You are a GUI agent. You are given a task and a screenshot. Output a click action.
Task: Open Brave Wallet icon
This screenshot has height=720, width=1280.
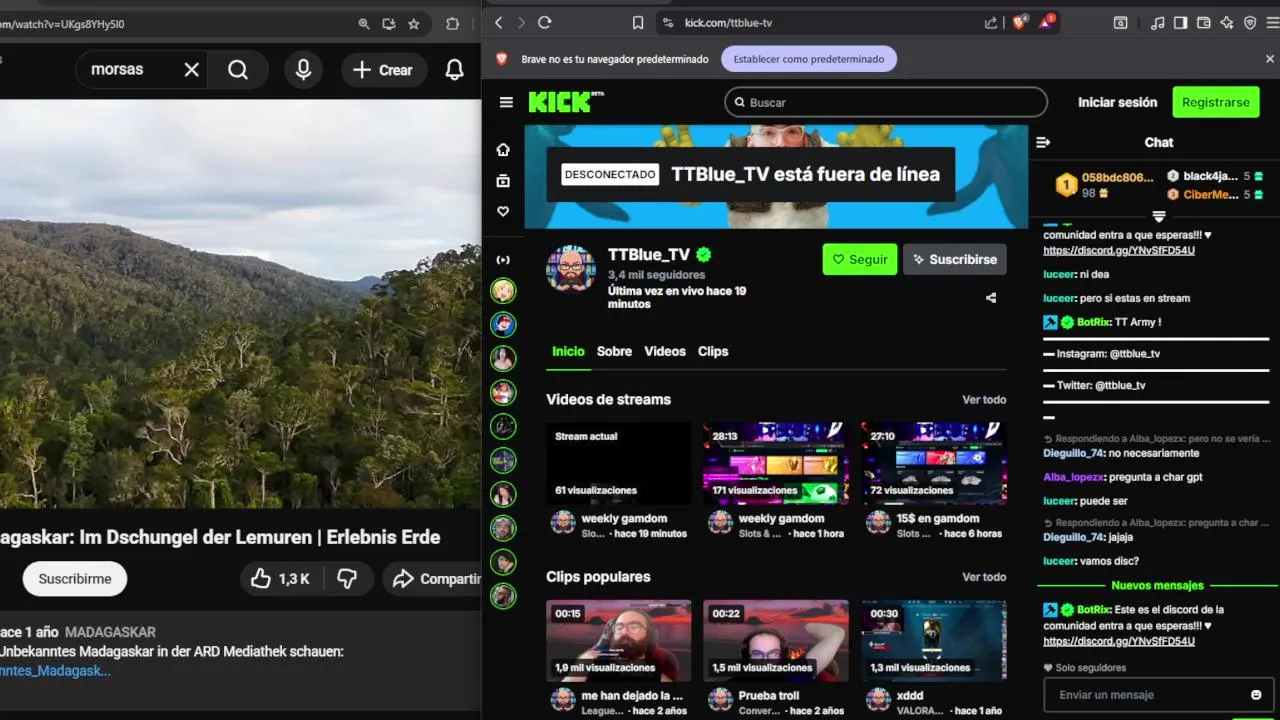(x=1204, y=22)
